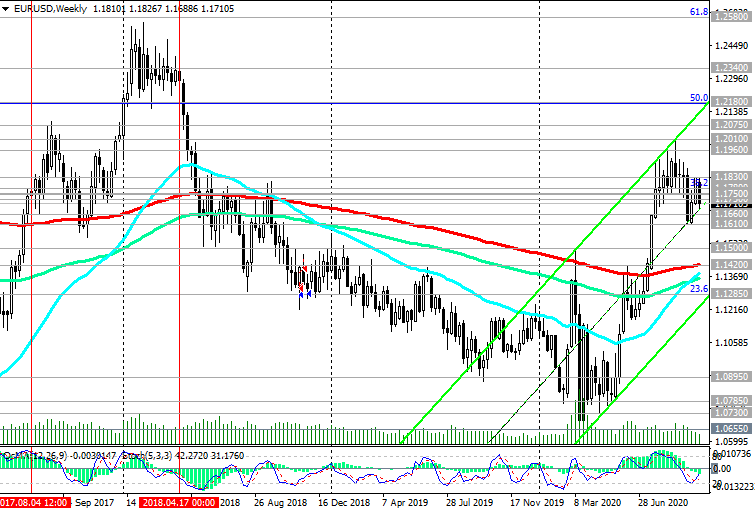Select the 1.14200 price level label

732,265
